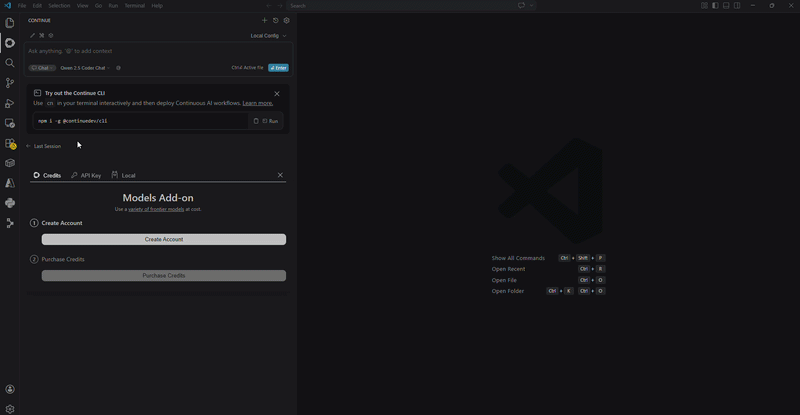
Task: Click the Open Recent hint text
Action: click(x=508, y=269)
